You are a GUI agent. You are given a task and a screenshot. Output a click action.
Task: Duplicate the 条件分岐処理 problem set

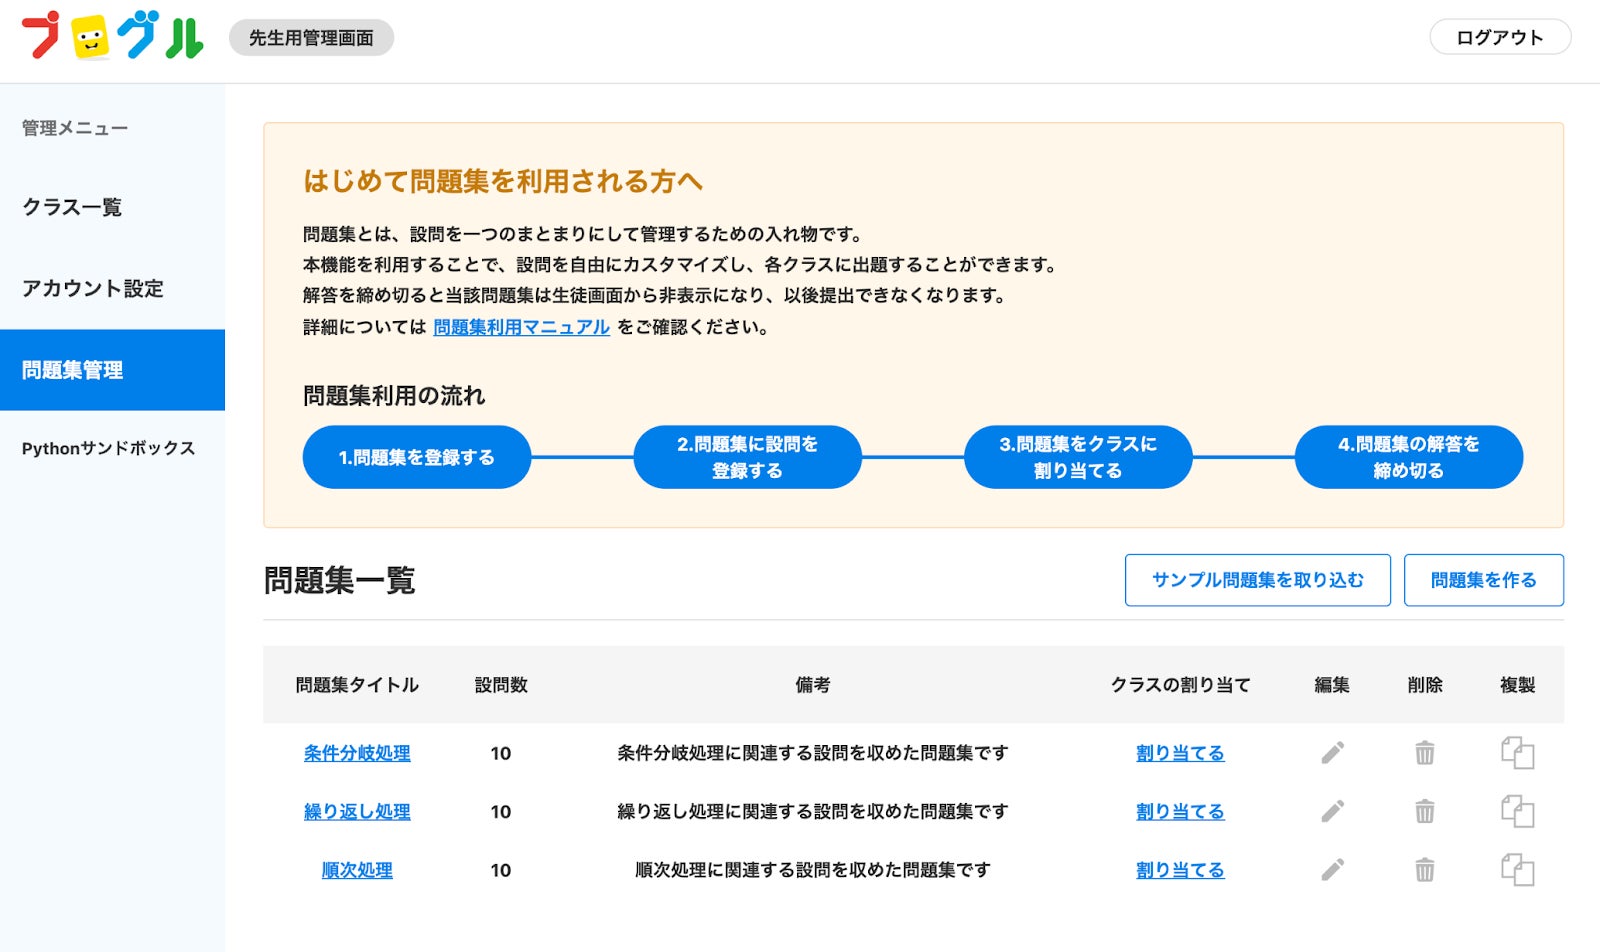[x=1517, y=753]
